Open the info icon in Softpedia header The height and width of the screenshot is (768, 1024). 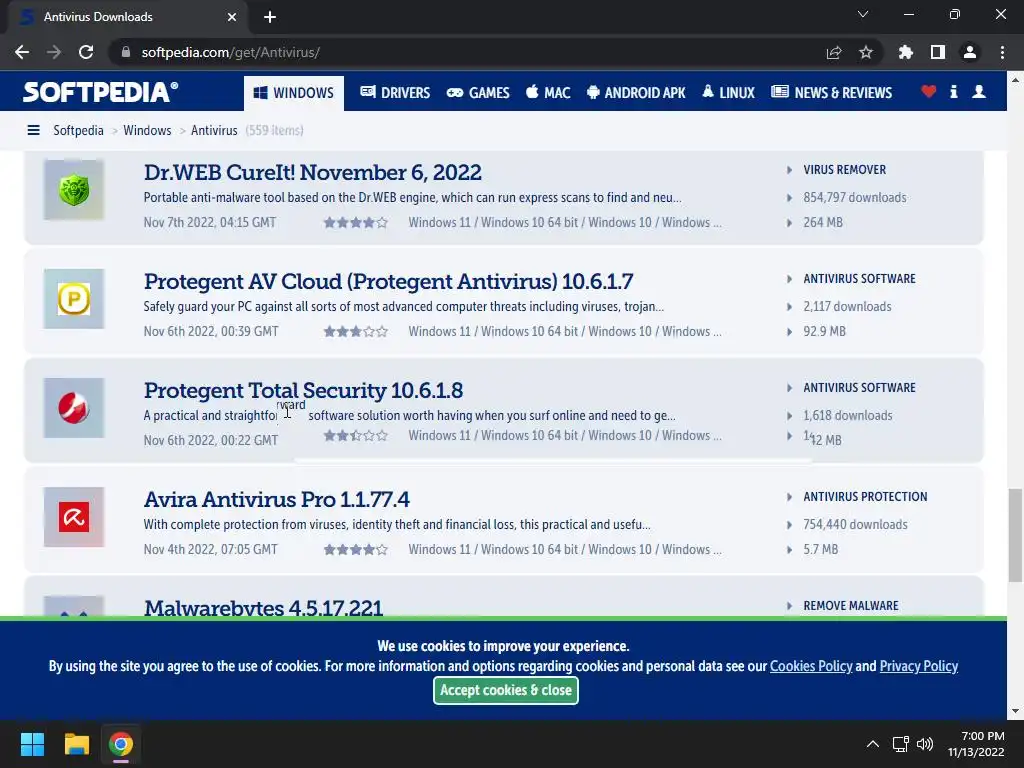click(x=953, y=92)
